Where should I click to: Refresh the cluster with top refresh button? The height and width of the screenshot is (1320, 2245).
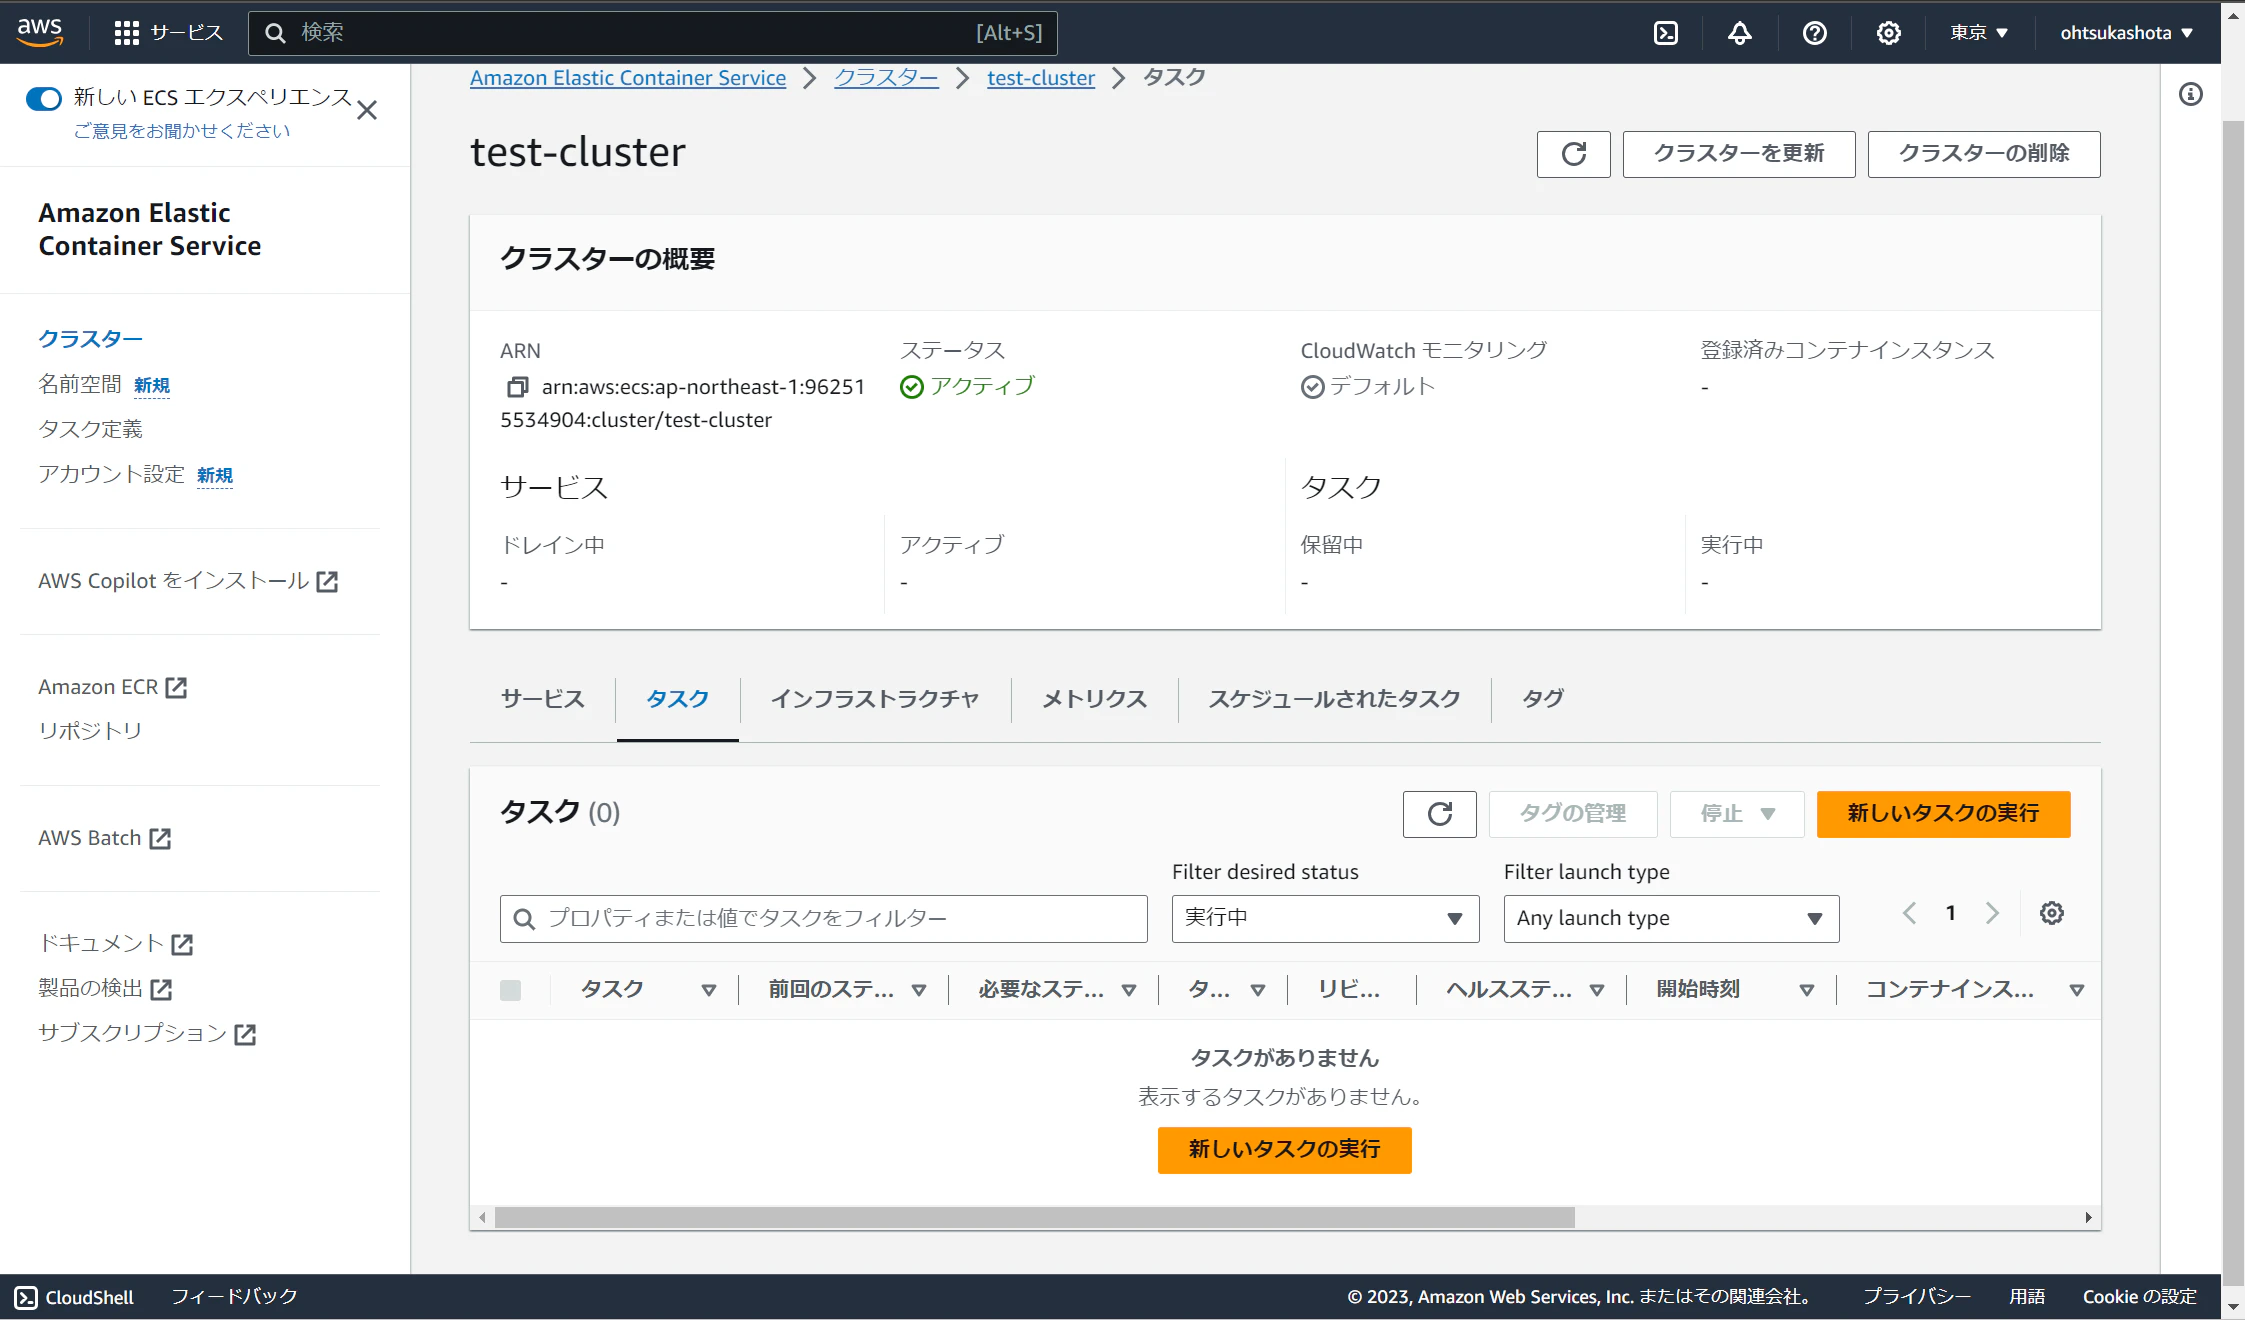pyautogui.click(x=1574, y=154)
